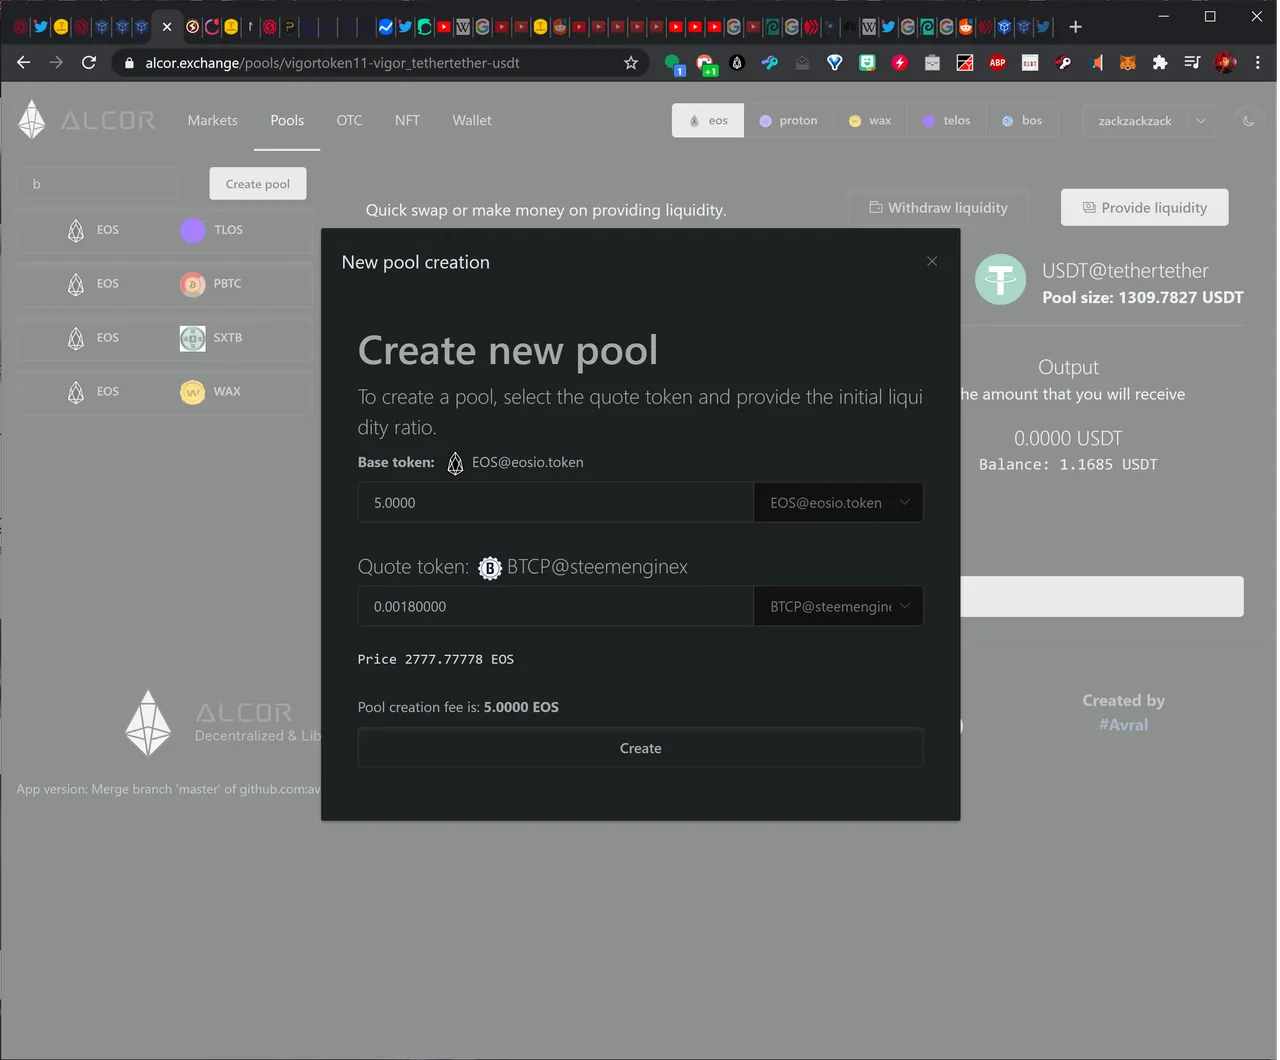The height and width of the screenshot is (1060, 1280).
Task: Click the Create pool button
Action: 258,184
